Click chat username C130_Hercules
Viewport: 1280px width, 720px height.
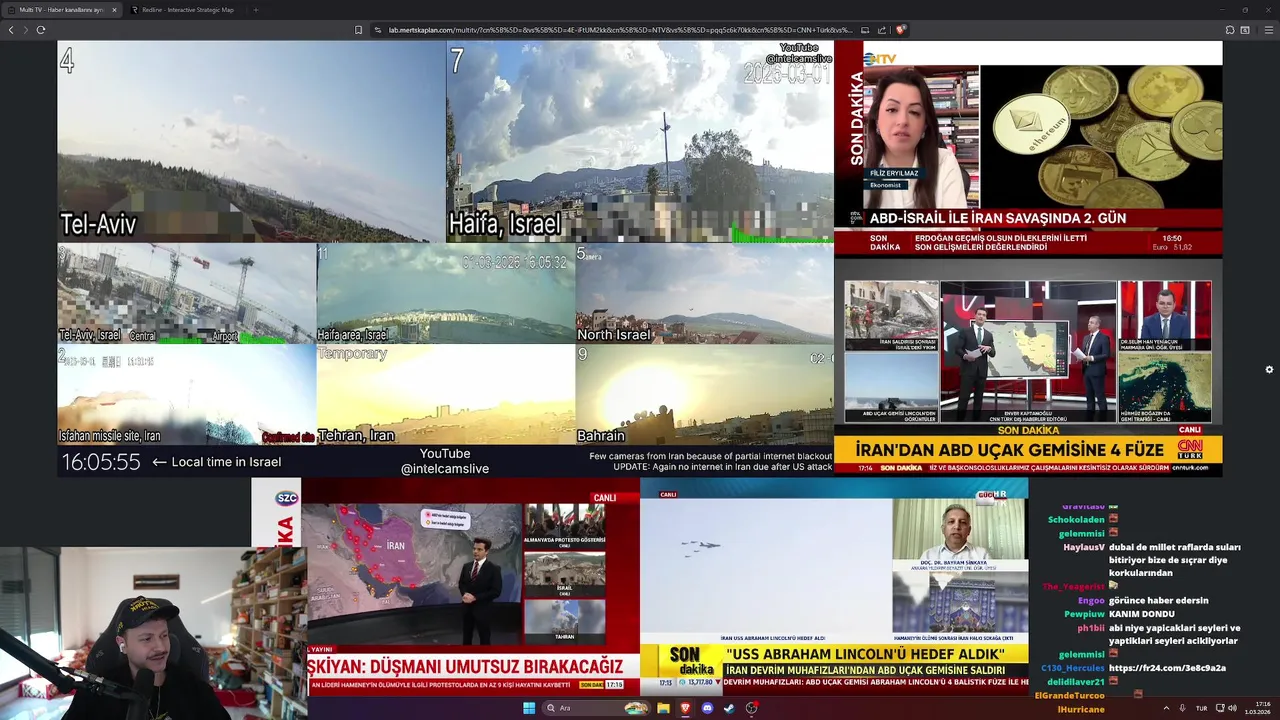click(x=1072, y=668)
